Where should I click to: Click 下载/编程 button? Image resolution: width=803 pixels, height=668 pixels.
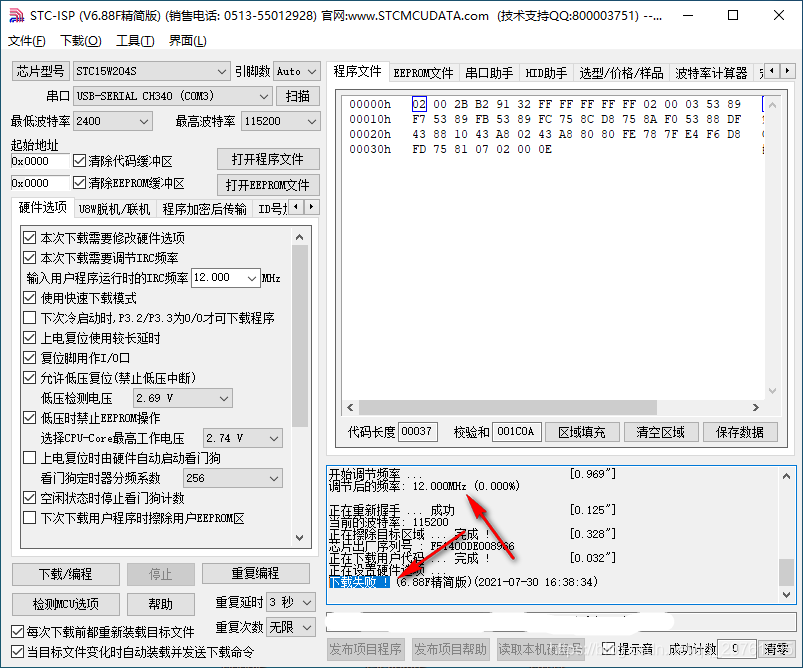coord(66,574)
